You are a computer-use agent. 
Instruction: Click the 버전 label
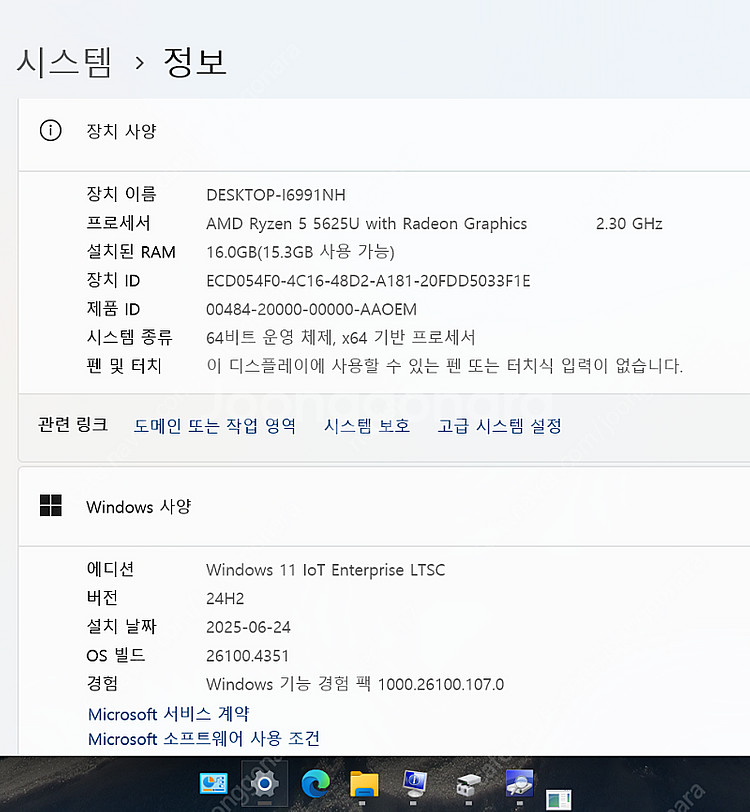pyautogui.click(x=102, y=598)
